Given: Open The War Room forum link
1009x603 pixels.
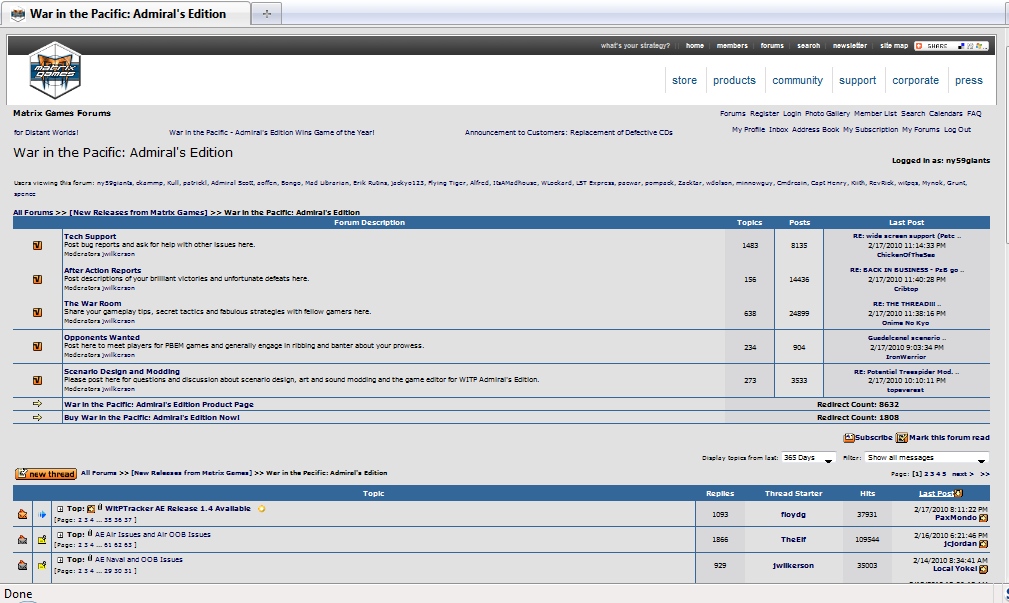Looking at the screenshot, I should (93, 303).
